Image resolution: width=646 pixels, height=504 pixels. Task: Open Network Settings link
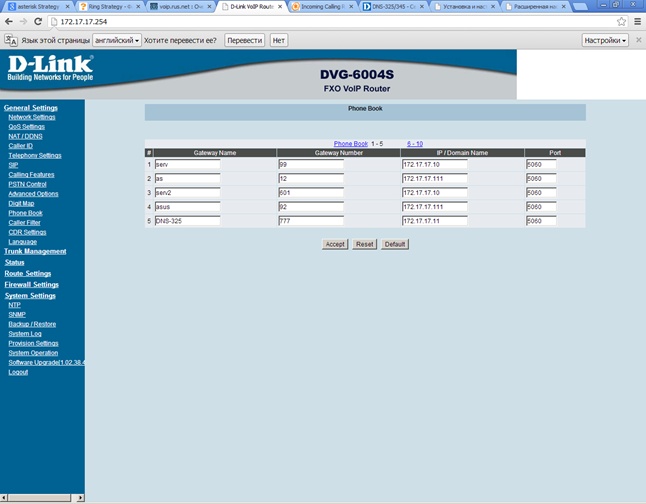pyautogui.click(x=32, y=117)
